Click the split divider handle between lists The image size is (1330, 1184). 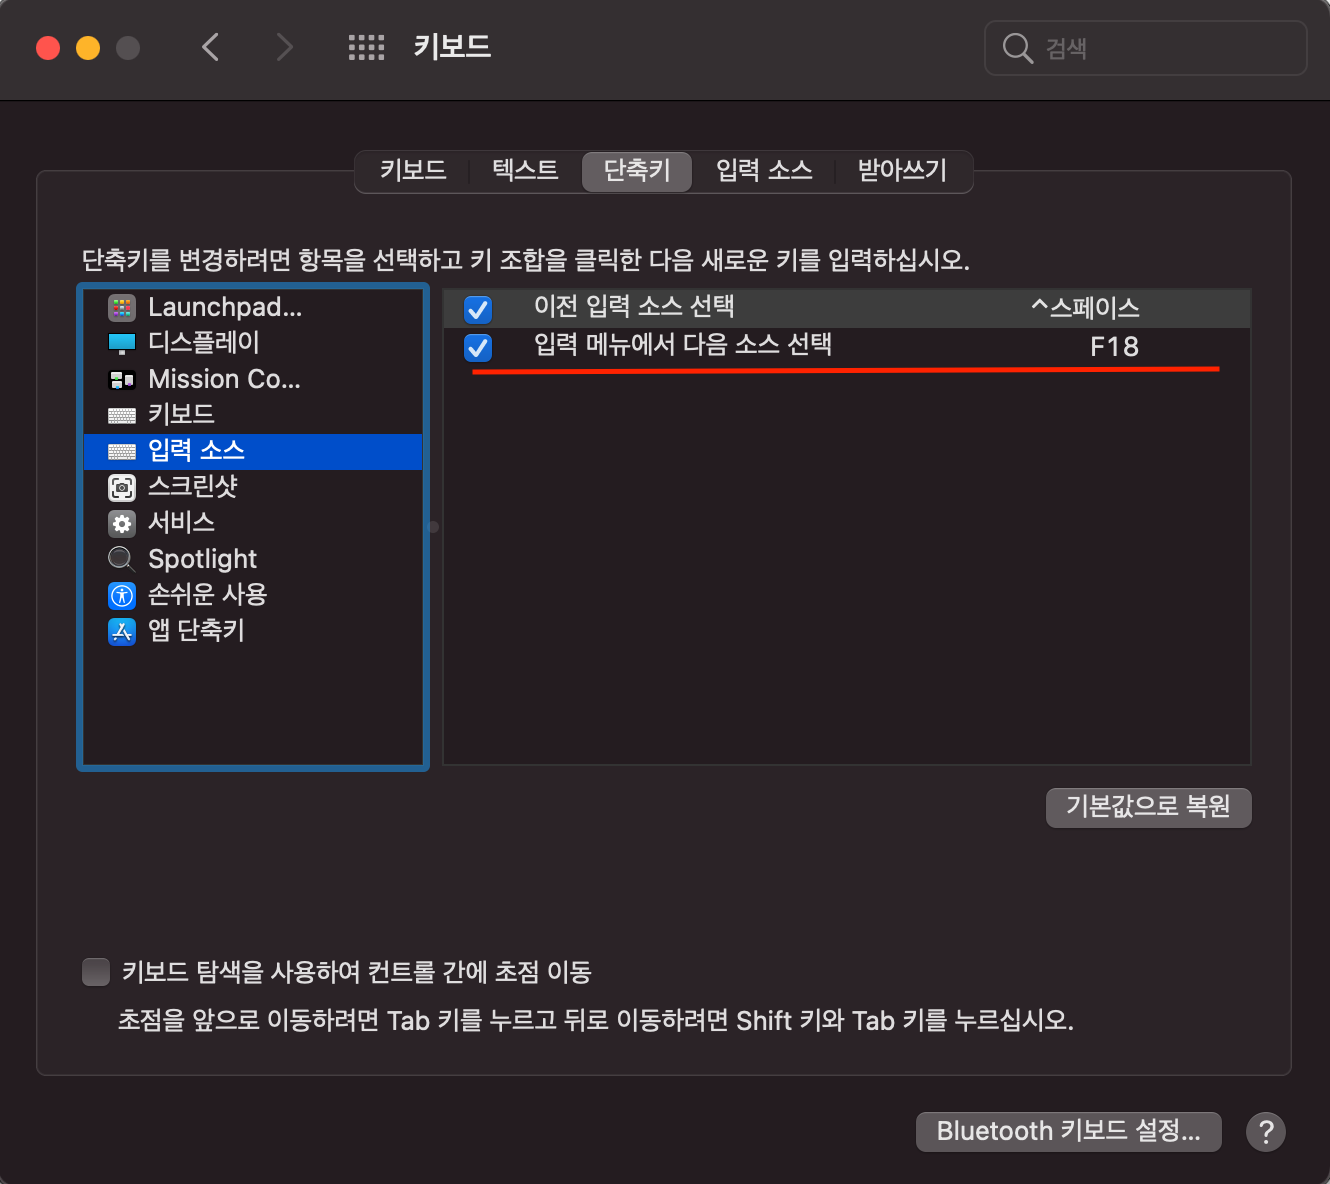pos(433,527)
